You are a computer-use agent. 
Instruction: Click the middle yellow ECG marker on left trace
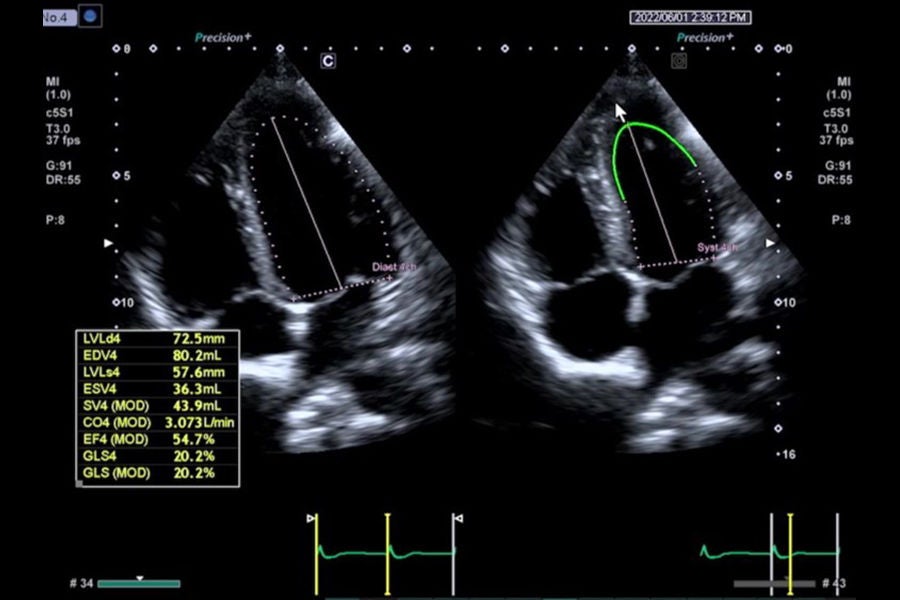pyautogui.click(x=387, y=554)
